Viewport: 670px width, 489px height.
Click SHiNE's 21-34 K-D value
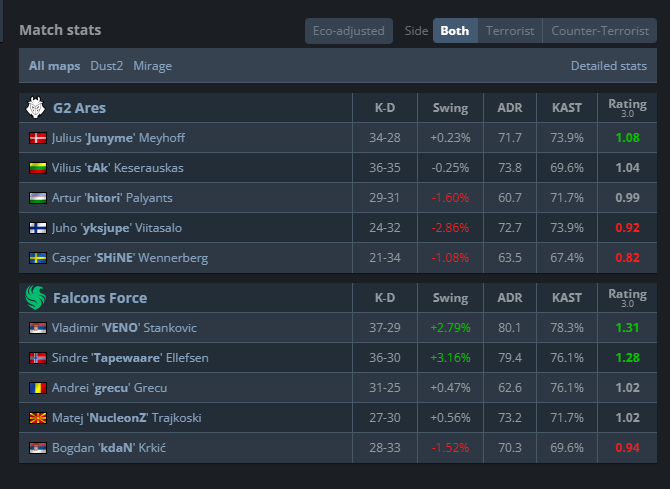pyautogui.click(x=385, y=258)
